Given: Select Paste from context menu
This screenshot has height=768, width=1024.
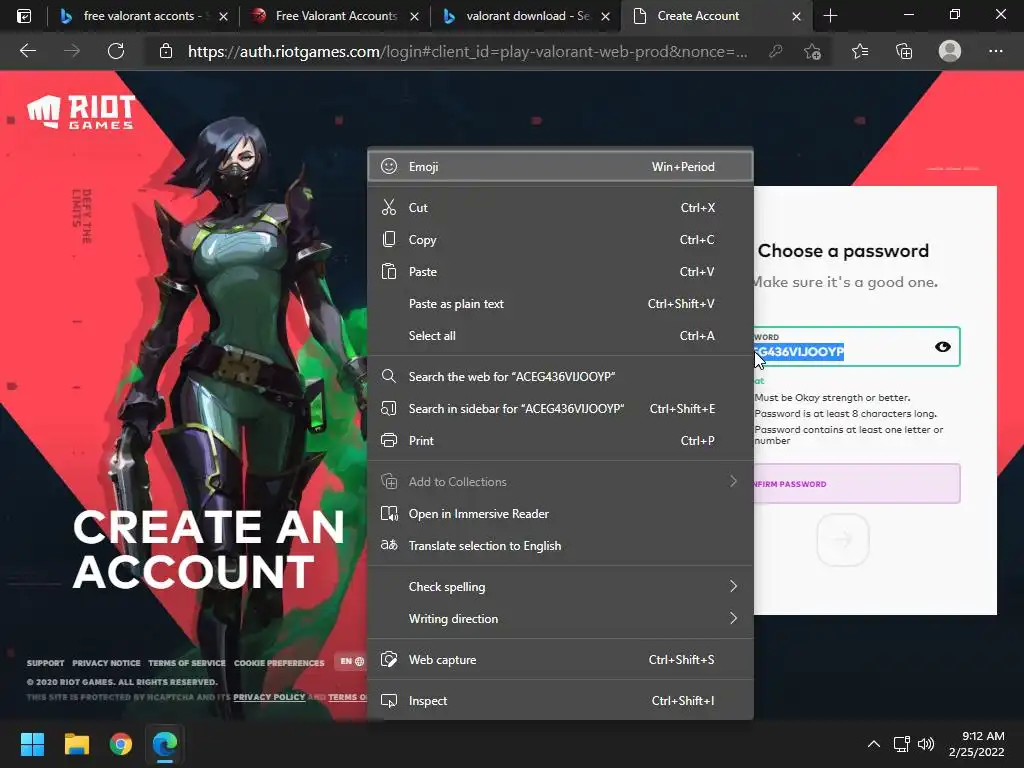Looking at the screenshot, I should coord(560,272).
